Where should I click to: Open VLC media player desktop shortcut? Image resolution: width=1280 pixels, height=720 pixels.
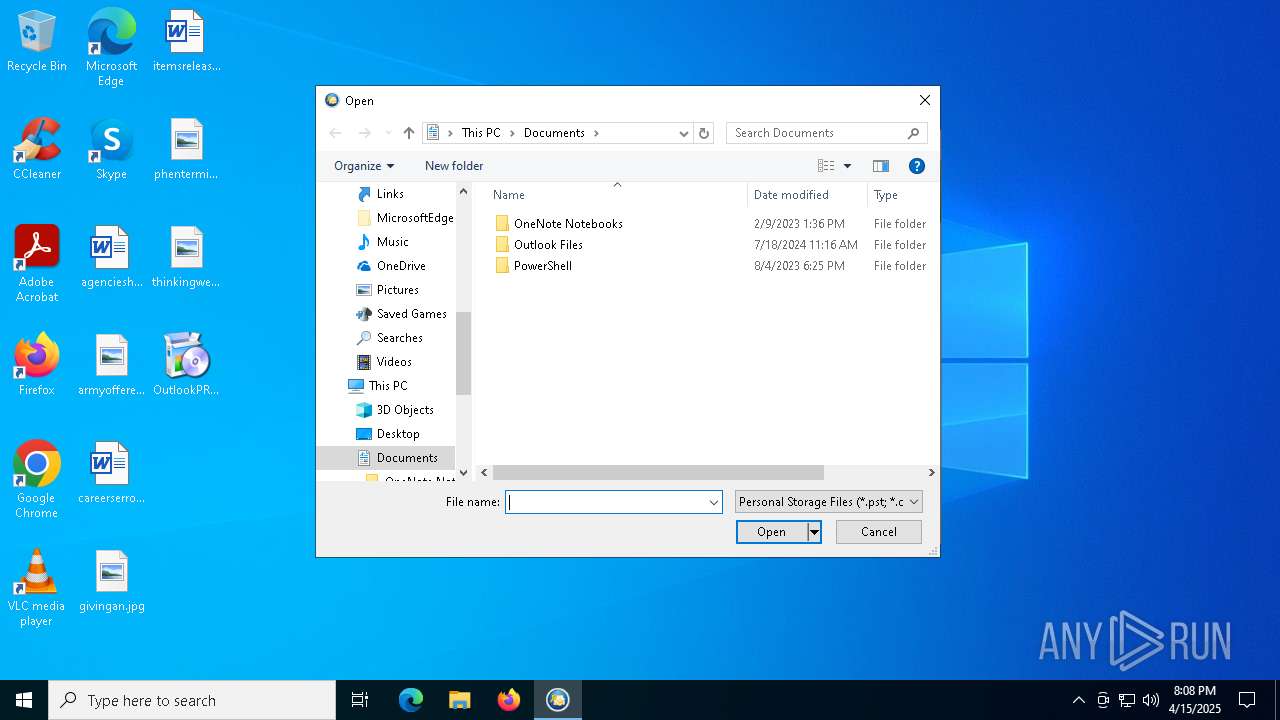(37, 588)
